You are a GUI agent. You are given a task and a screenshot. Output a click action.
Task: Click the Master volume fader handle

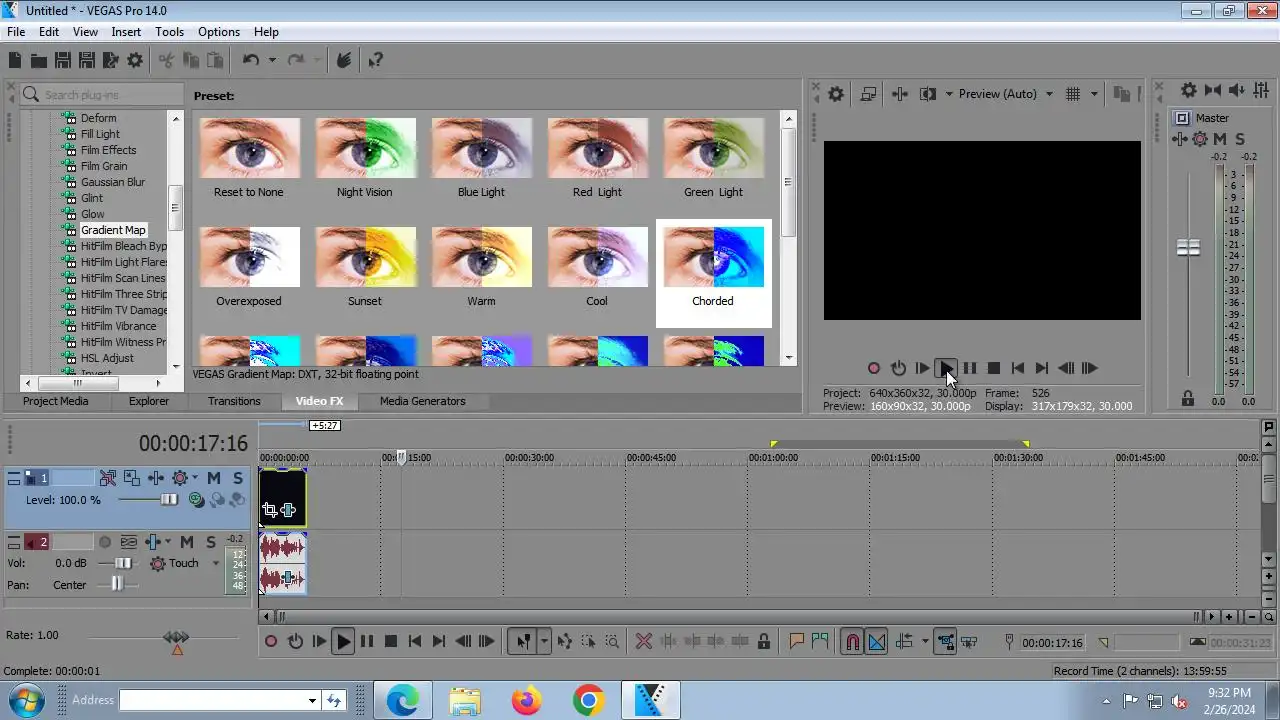1188,247
